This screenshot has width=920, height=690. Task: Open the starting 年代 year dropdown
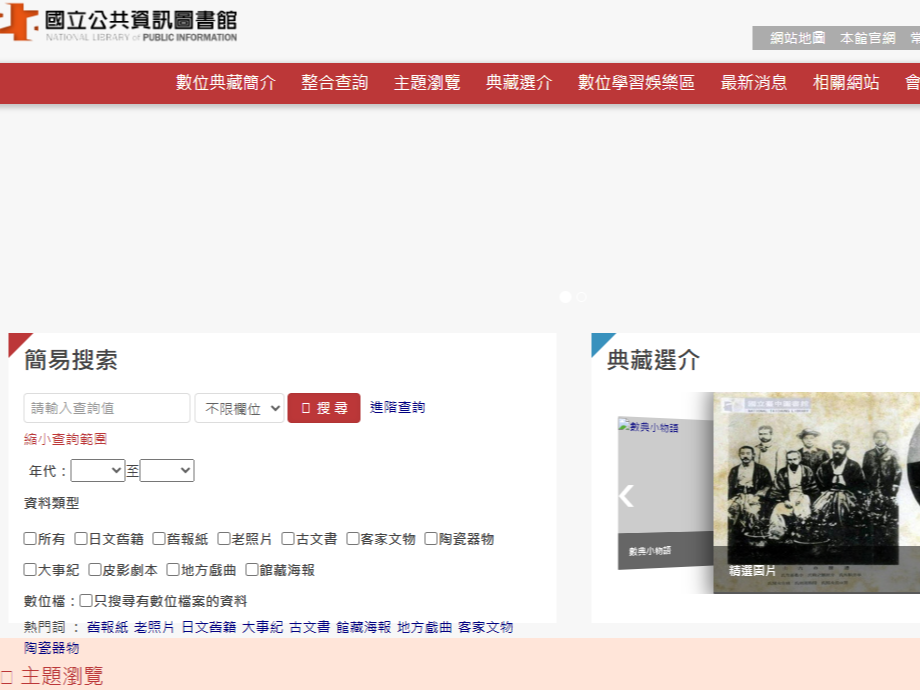[x=97, y=471]
